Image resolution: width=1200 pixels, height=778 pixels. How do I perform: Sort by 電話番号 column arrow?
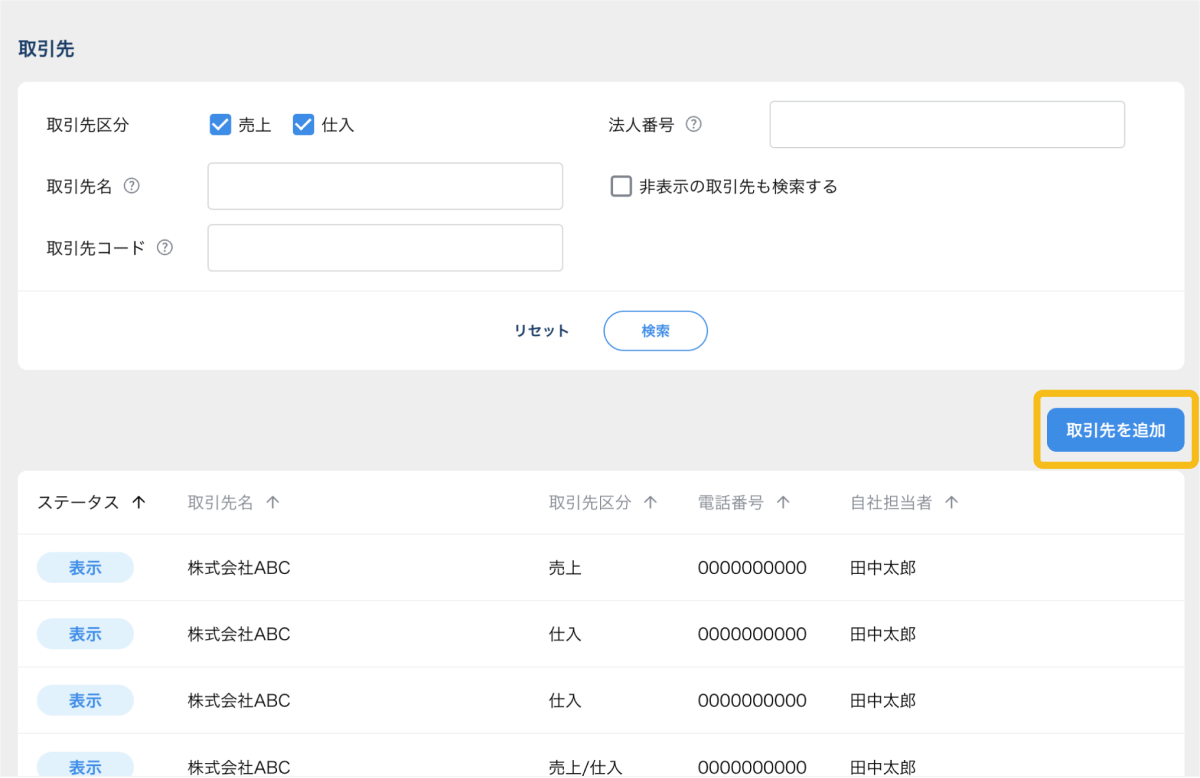(783, 503)
